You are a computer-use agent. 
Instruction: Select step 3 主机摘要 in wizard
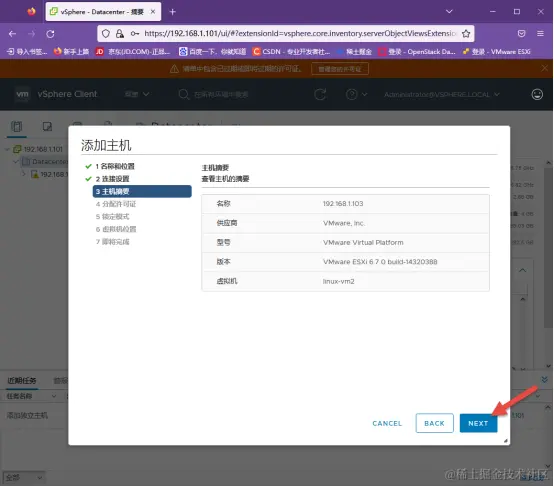(x=142, y=191)
